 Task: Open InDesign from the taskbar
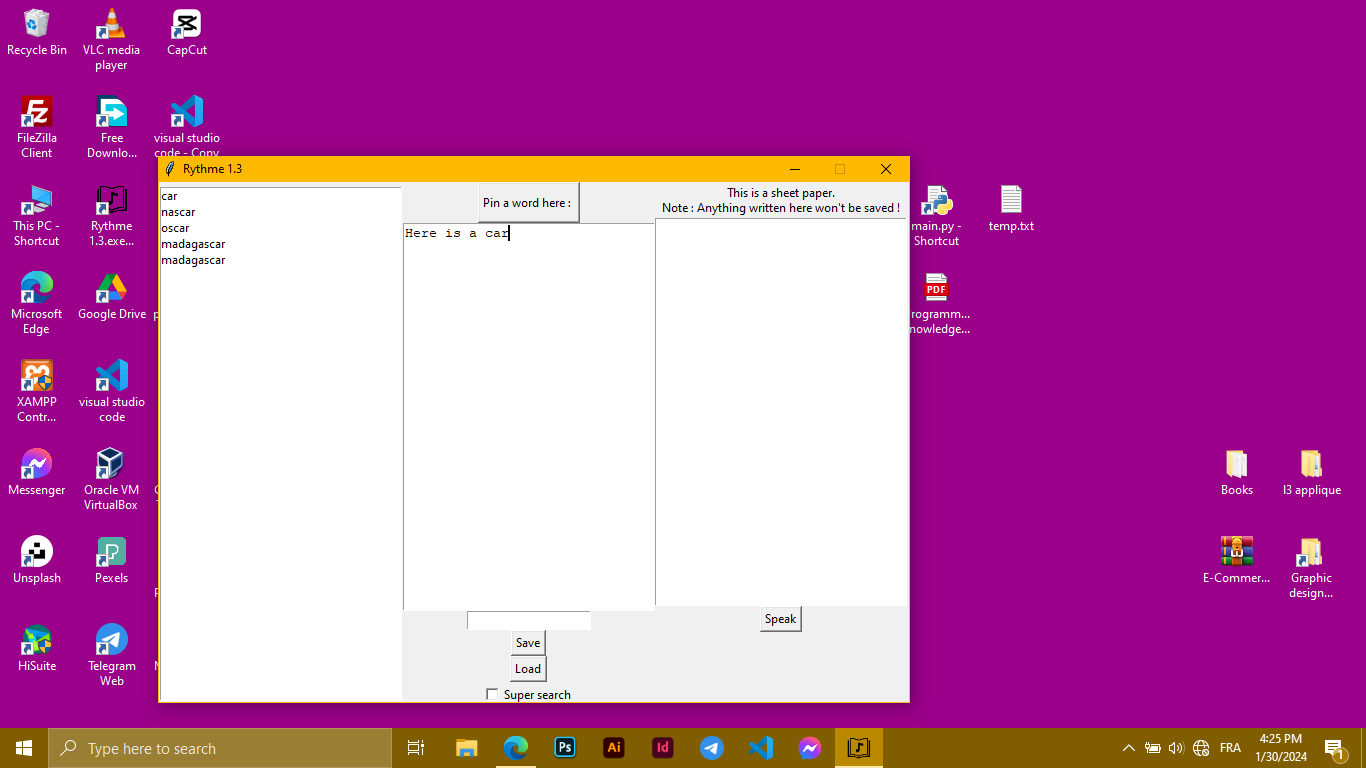pyautogui.click(x=662, y=747)
